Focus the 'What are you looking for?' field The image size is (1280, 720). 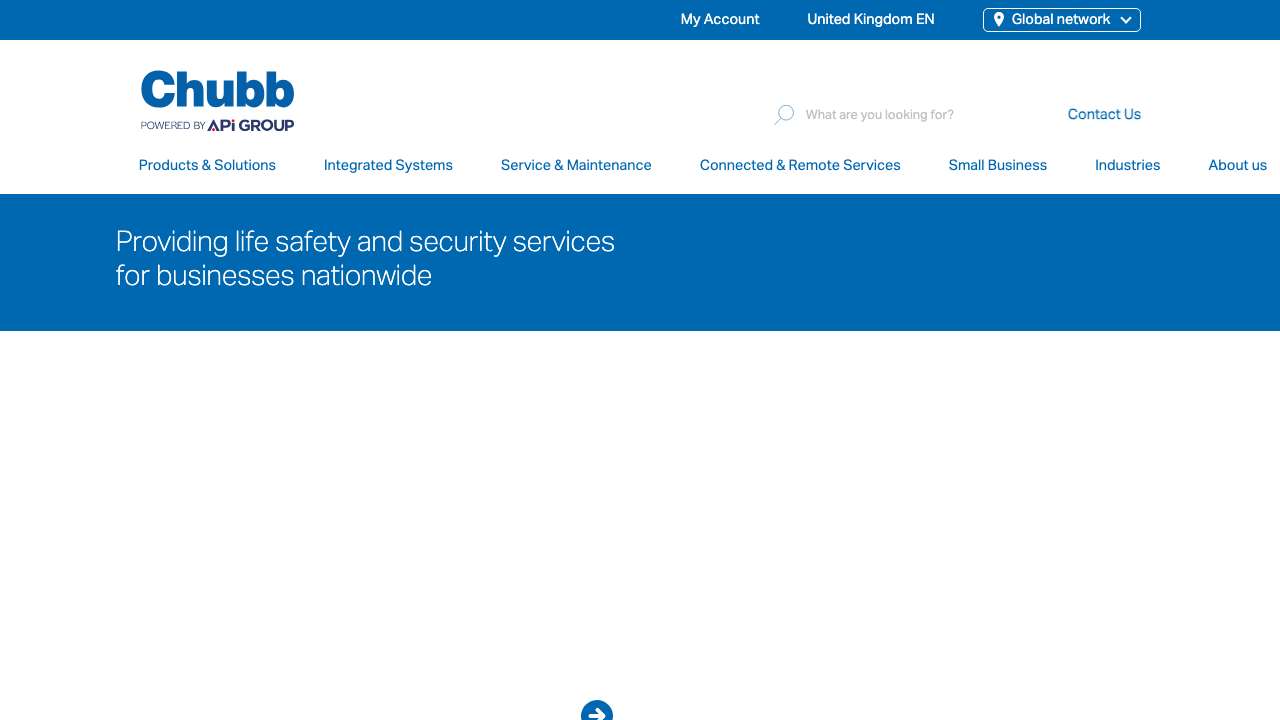pos(900,115)
